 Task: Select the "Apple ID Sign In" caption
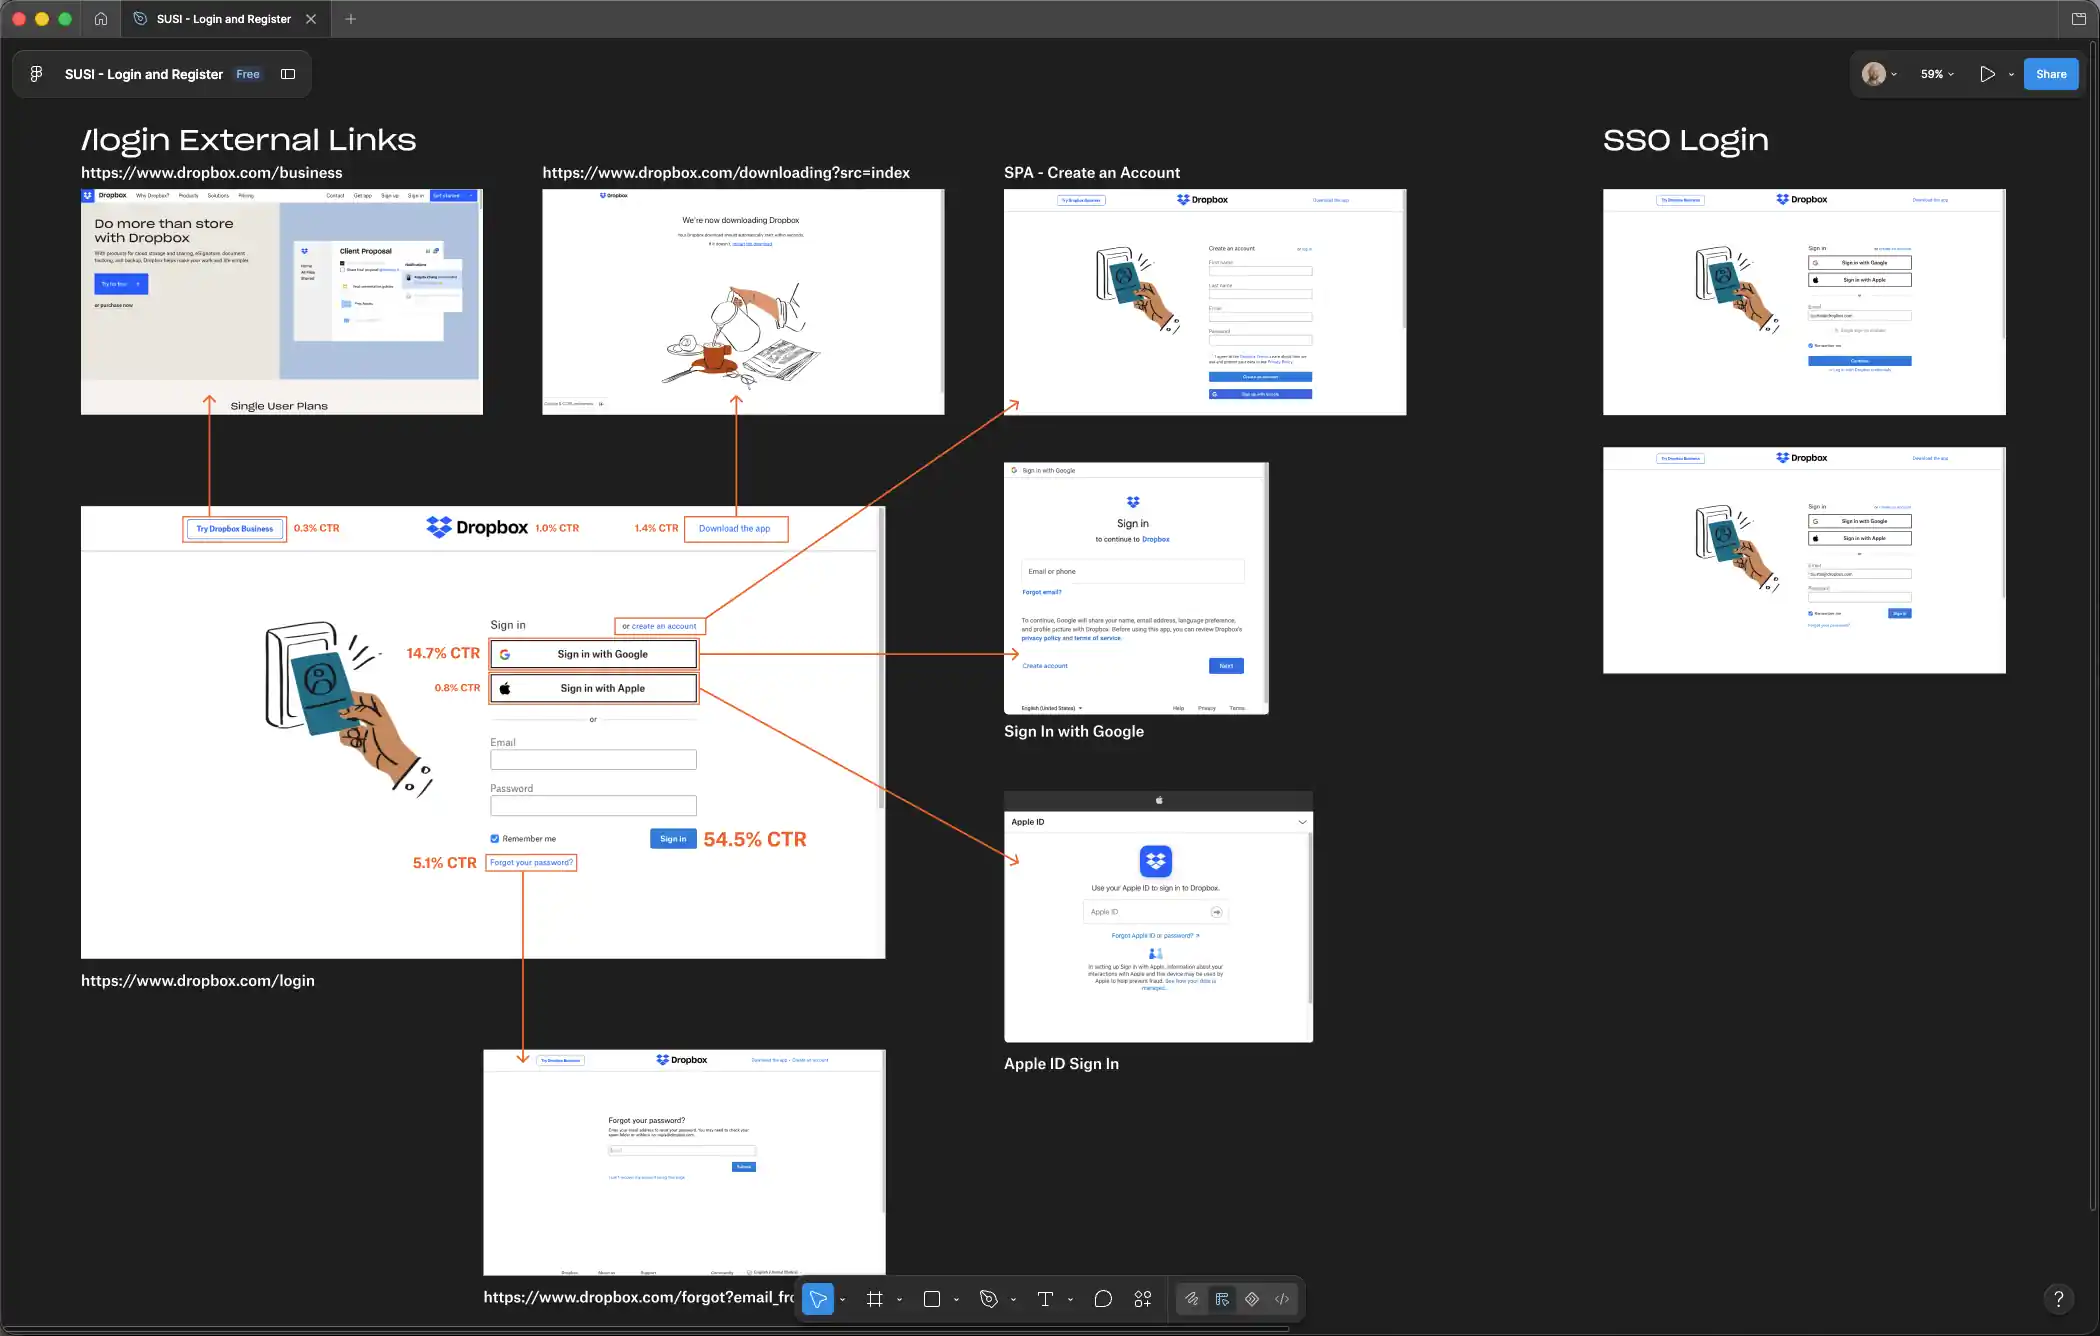[1061, 1064]
